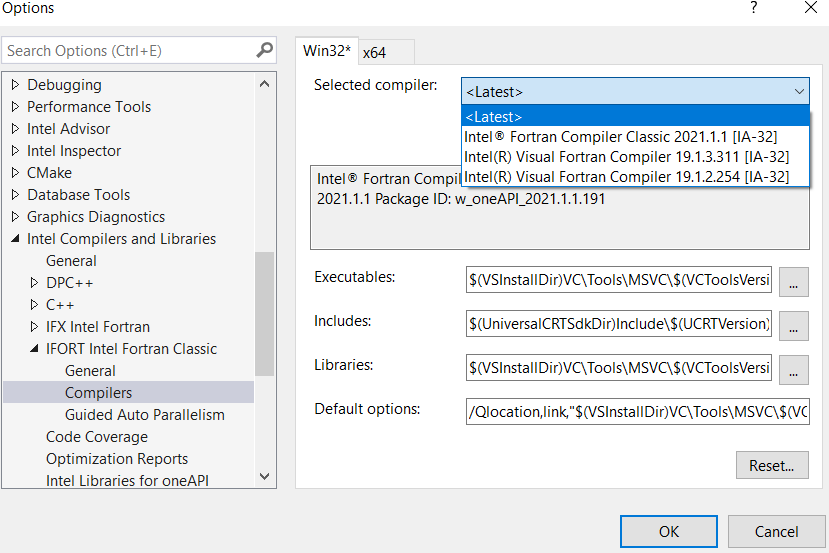Expand the Database Tools node
829x553 pixels.
[15, 195]
